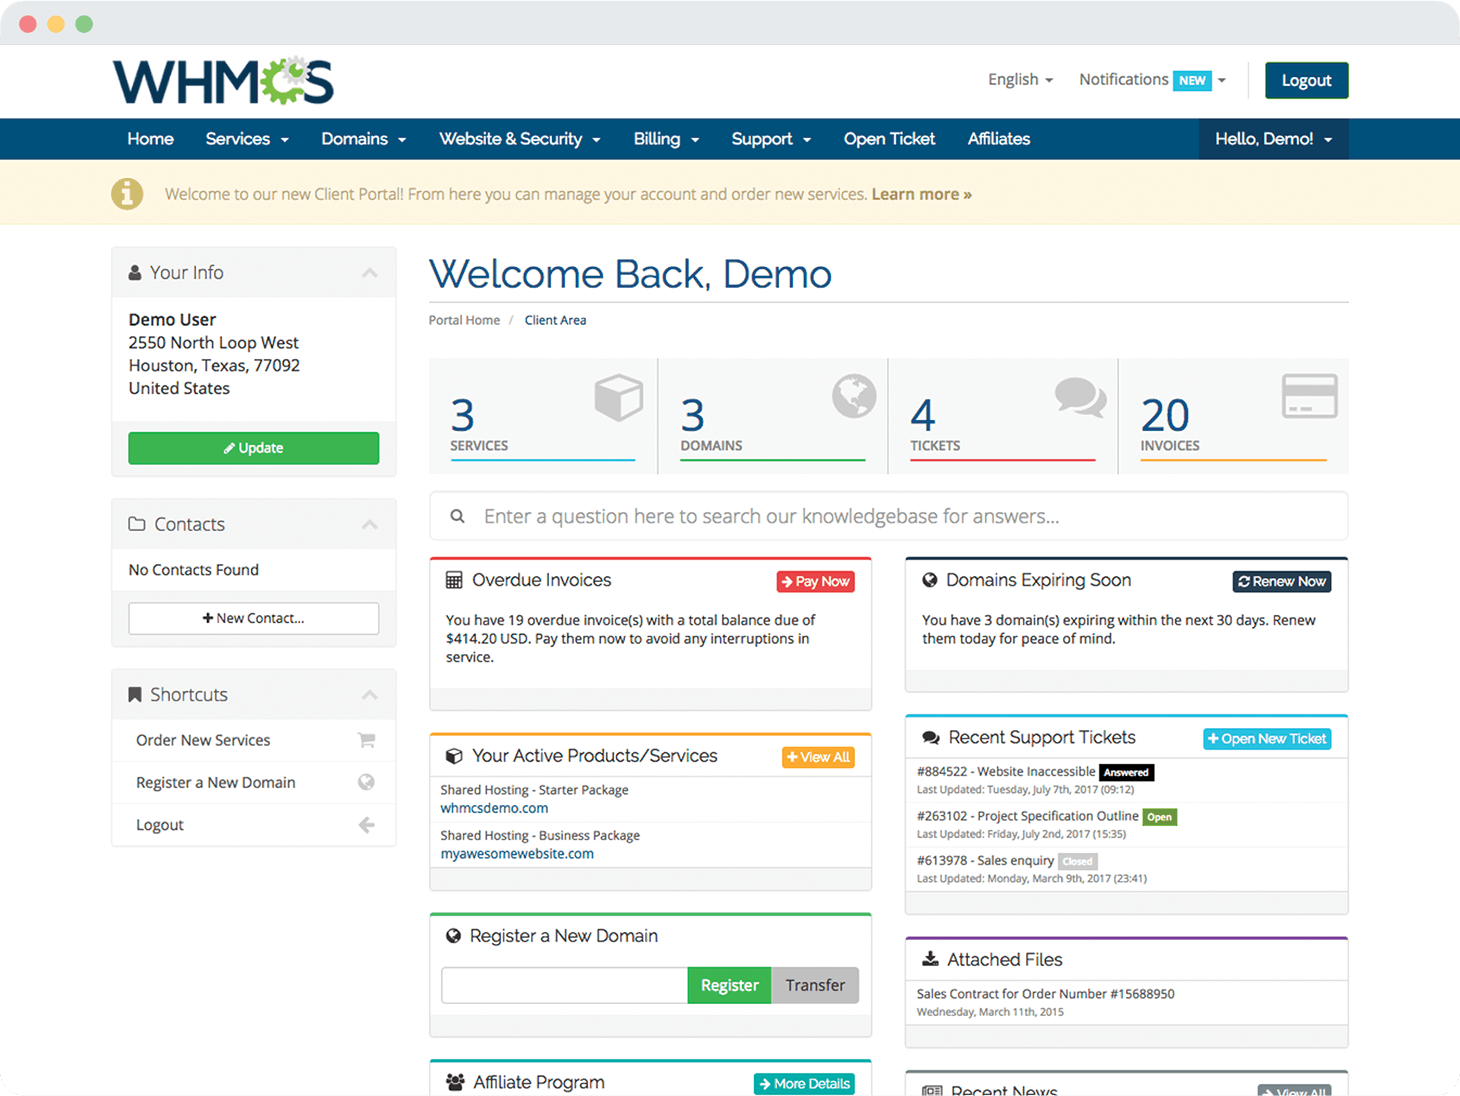Click the comments icon beside Recent Support Tickets

click(931, 737)
